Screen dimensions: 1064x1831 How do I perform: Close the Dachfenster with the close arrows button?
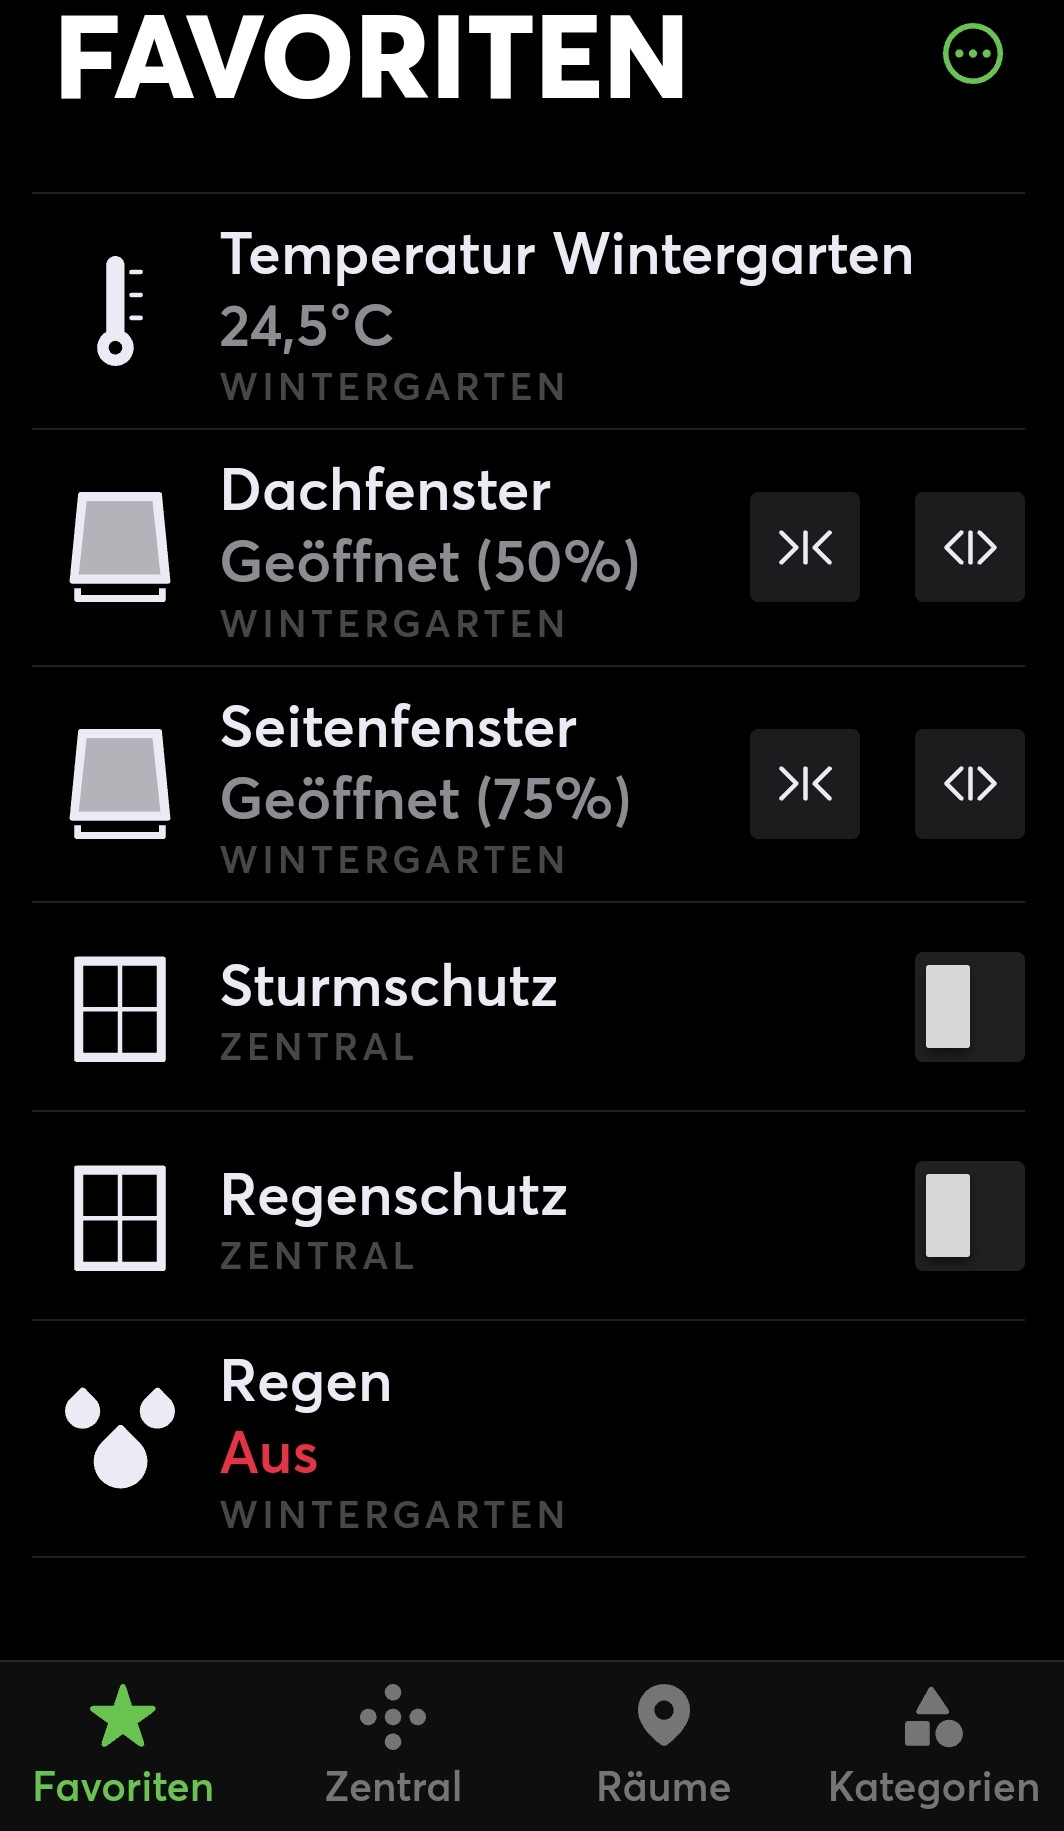coord(805,547)
